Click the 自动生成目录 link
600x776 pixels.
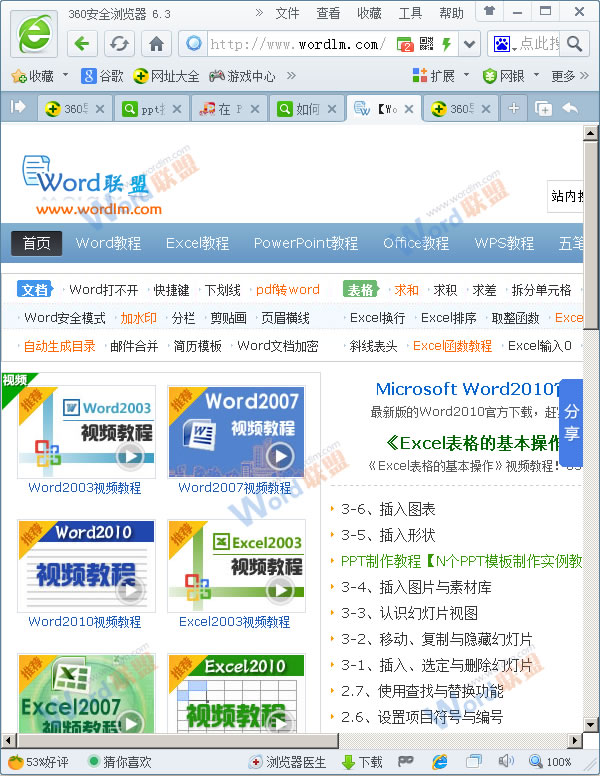click(59, 346)
